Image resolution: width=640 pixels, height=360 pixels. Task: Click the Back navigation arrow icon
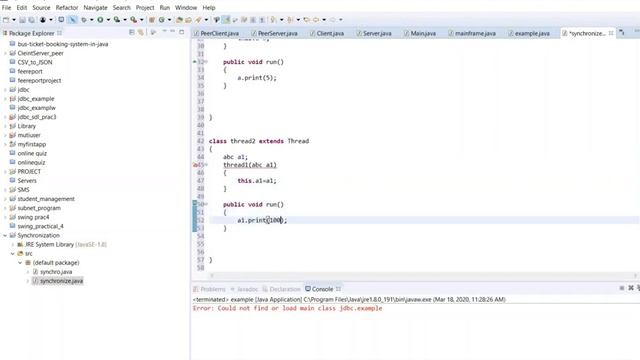click(x=316, y=20)
